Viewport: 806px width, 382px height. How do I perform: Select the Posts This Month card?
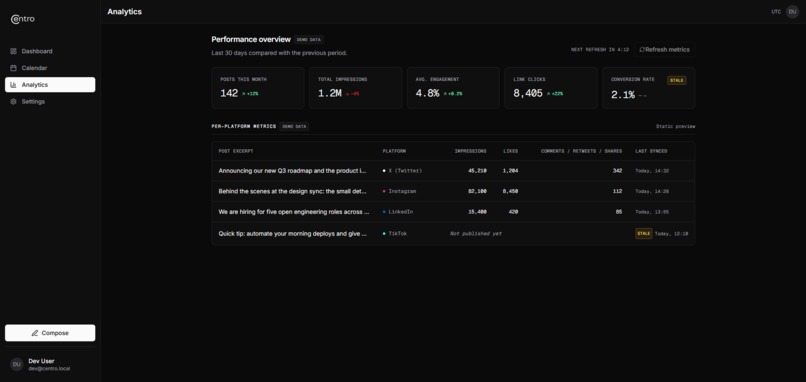tap(258, 88)
